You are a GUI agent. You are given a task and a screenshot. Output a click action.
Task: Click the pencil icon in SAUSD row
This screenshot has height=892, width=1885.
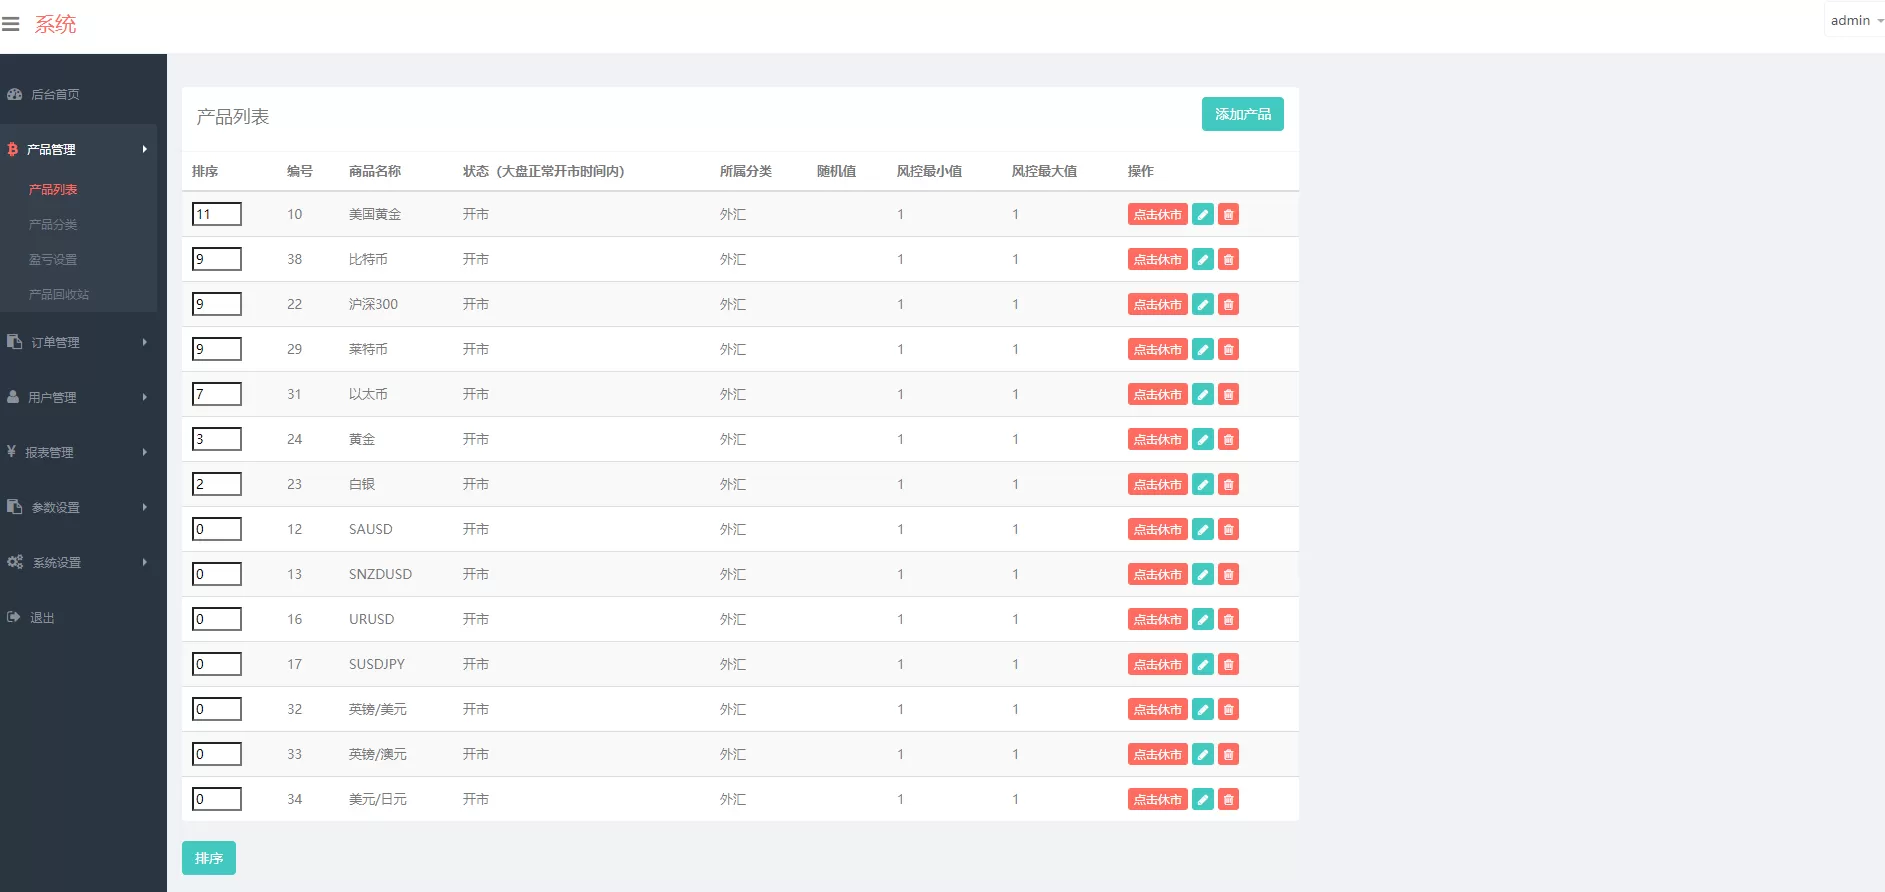tap(1203, 529)
